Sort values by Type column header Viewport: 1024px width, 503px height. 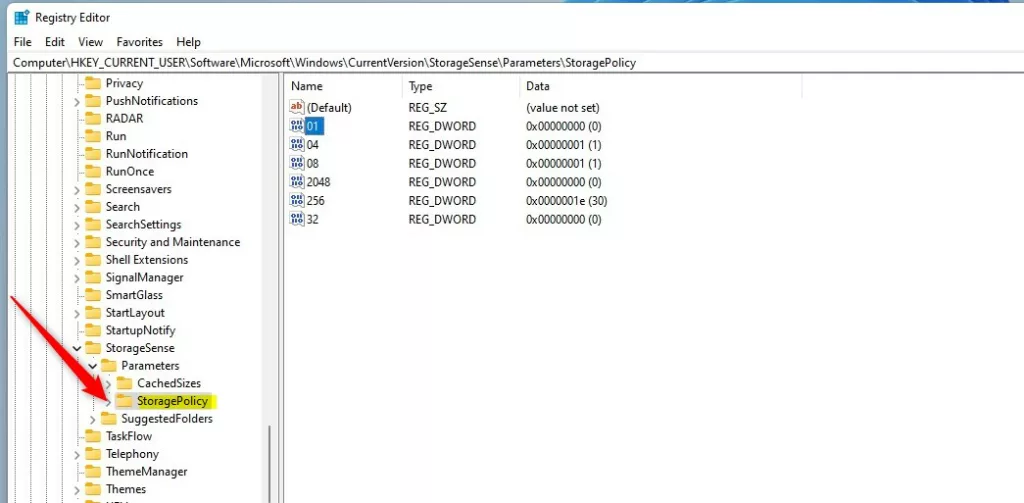[462, 86]
